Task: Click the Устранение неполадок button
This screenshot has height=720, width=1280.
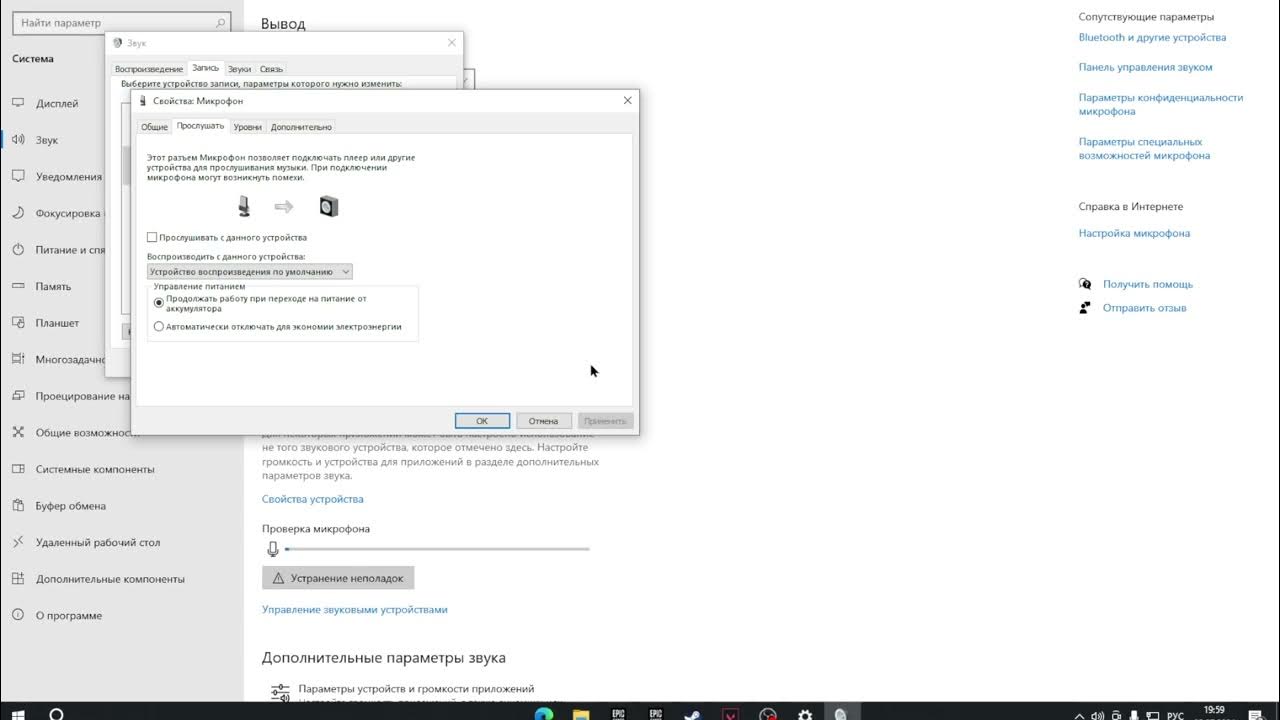Action: point(338,578)
